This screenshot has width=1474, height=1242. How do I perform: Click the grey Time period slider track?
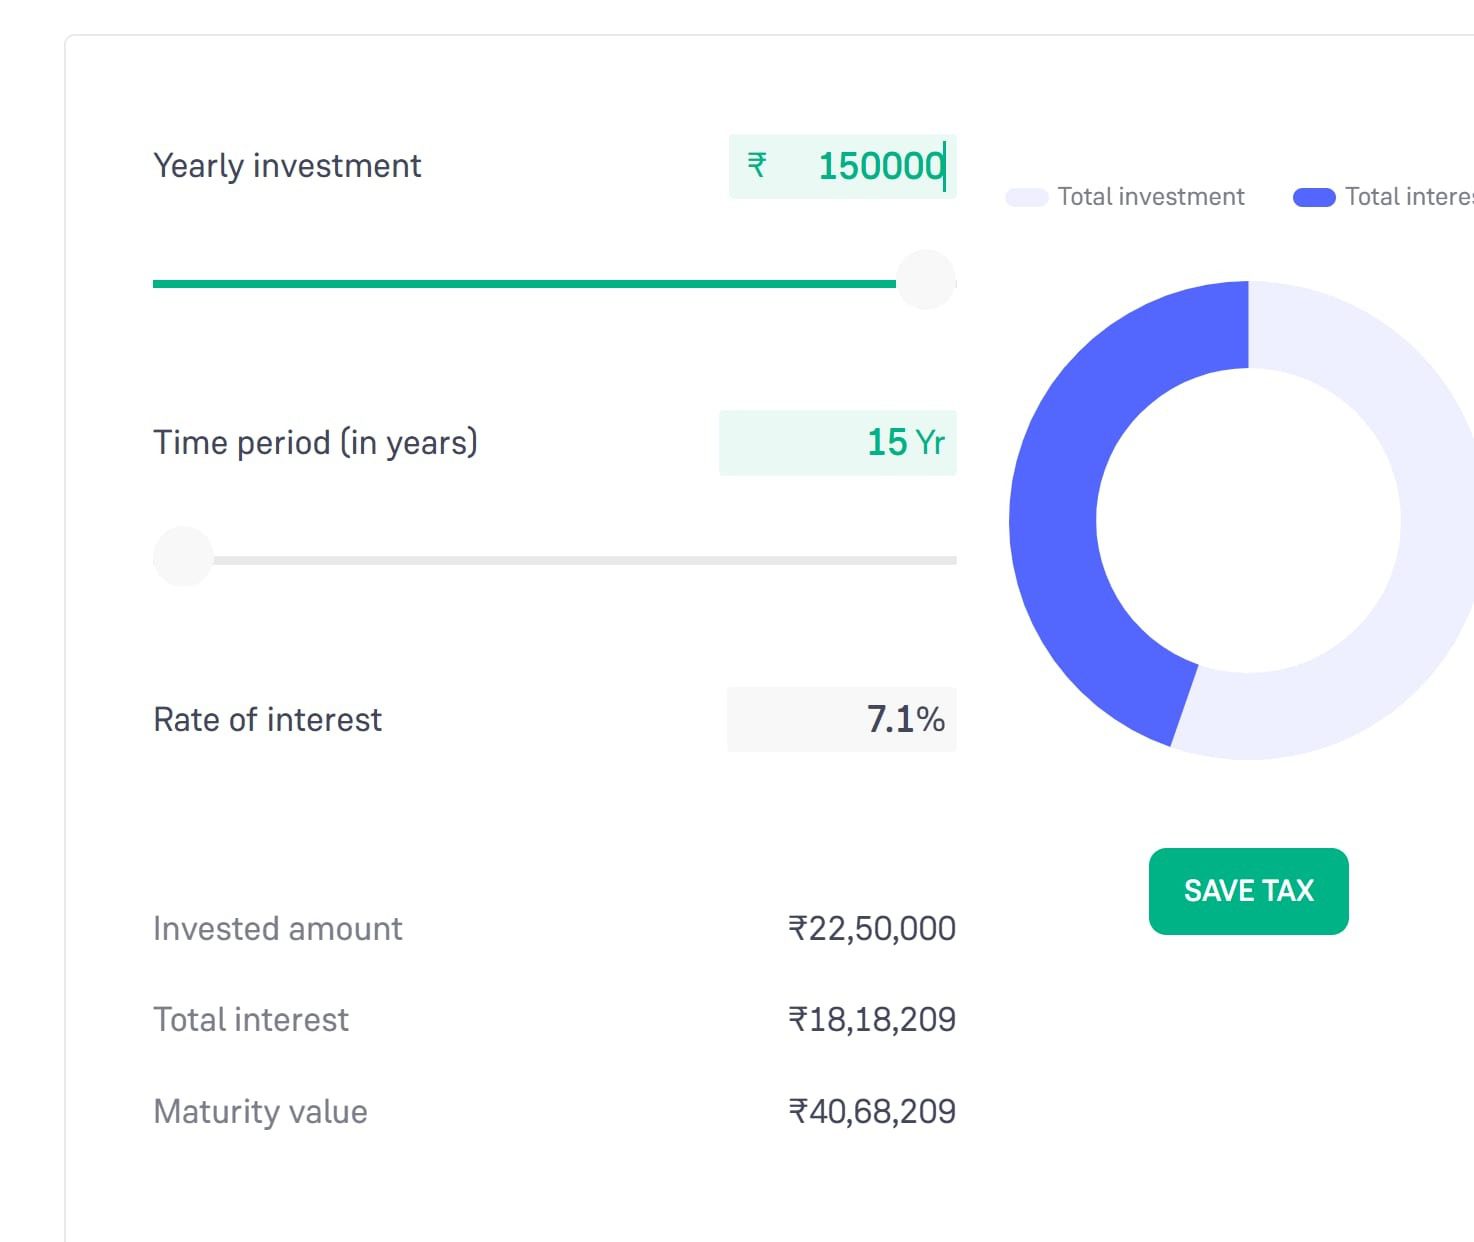580,561
